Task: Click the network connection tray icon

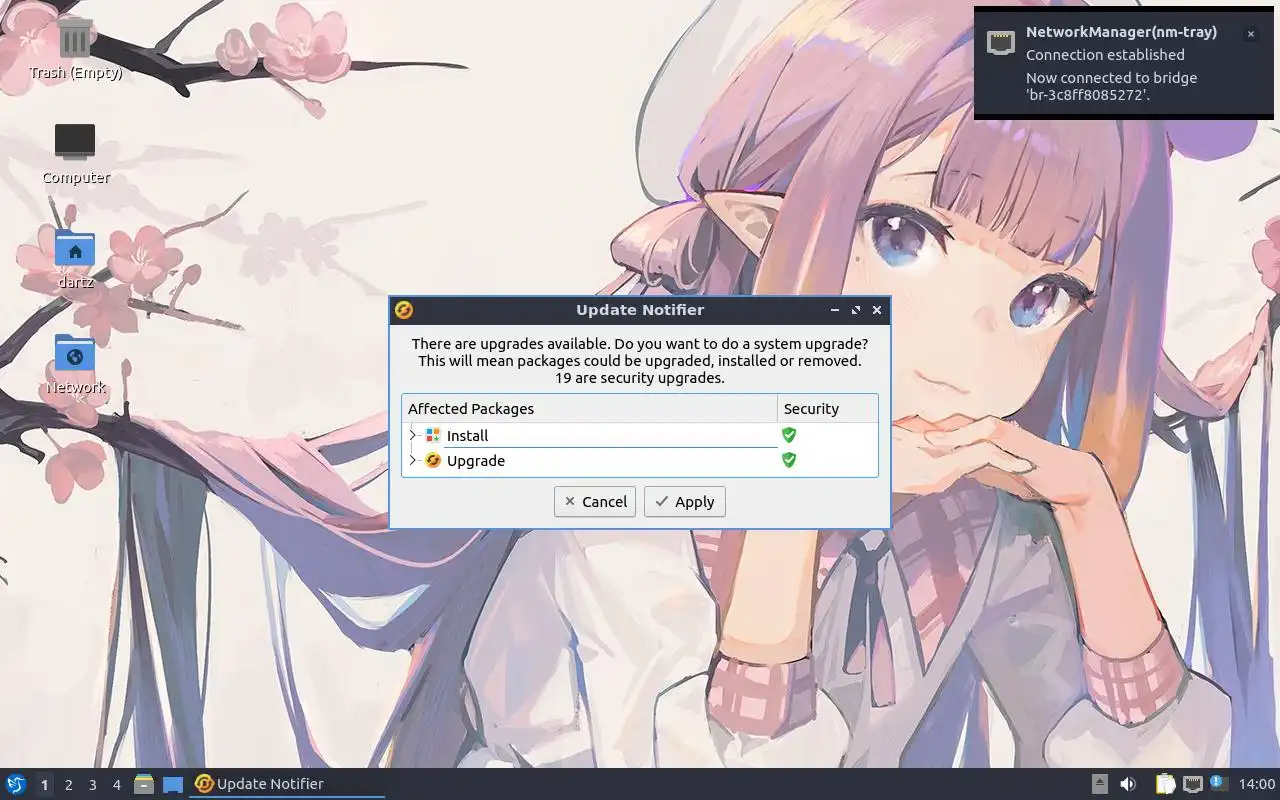Action: [1192, 784]
